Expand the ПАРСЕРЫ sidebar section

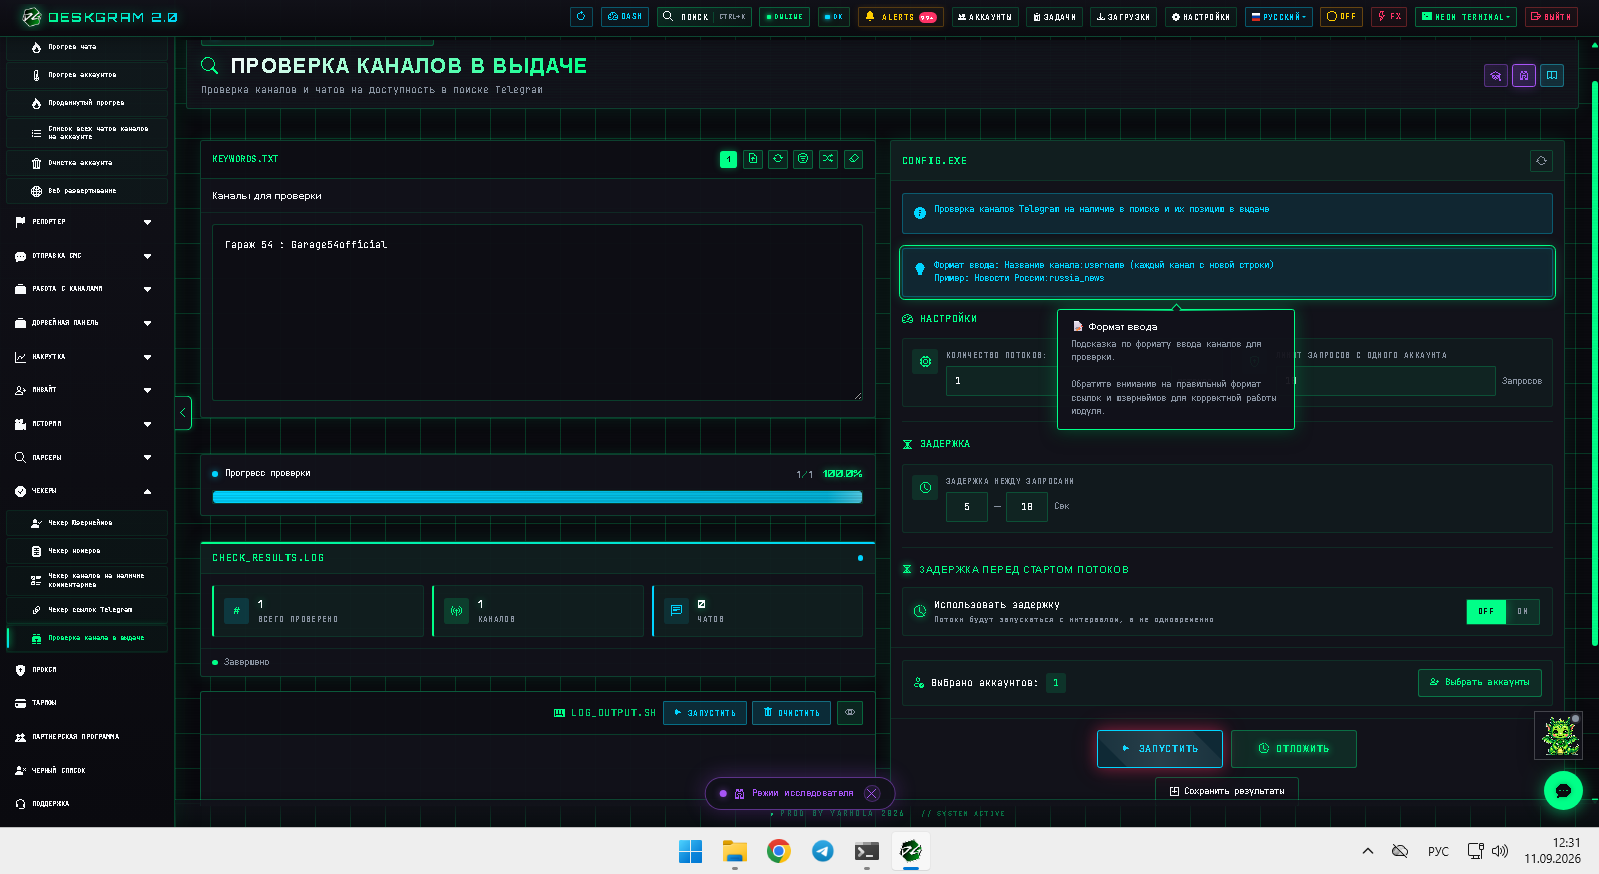[87, 457]
